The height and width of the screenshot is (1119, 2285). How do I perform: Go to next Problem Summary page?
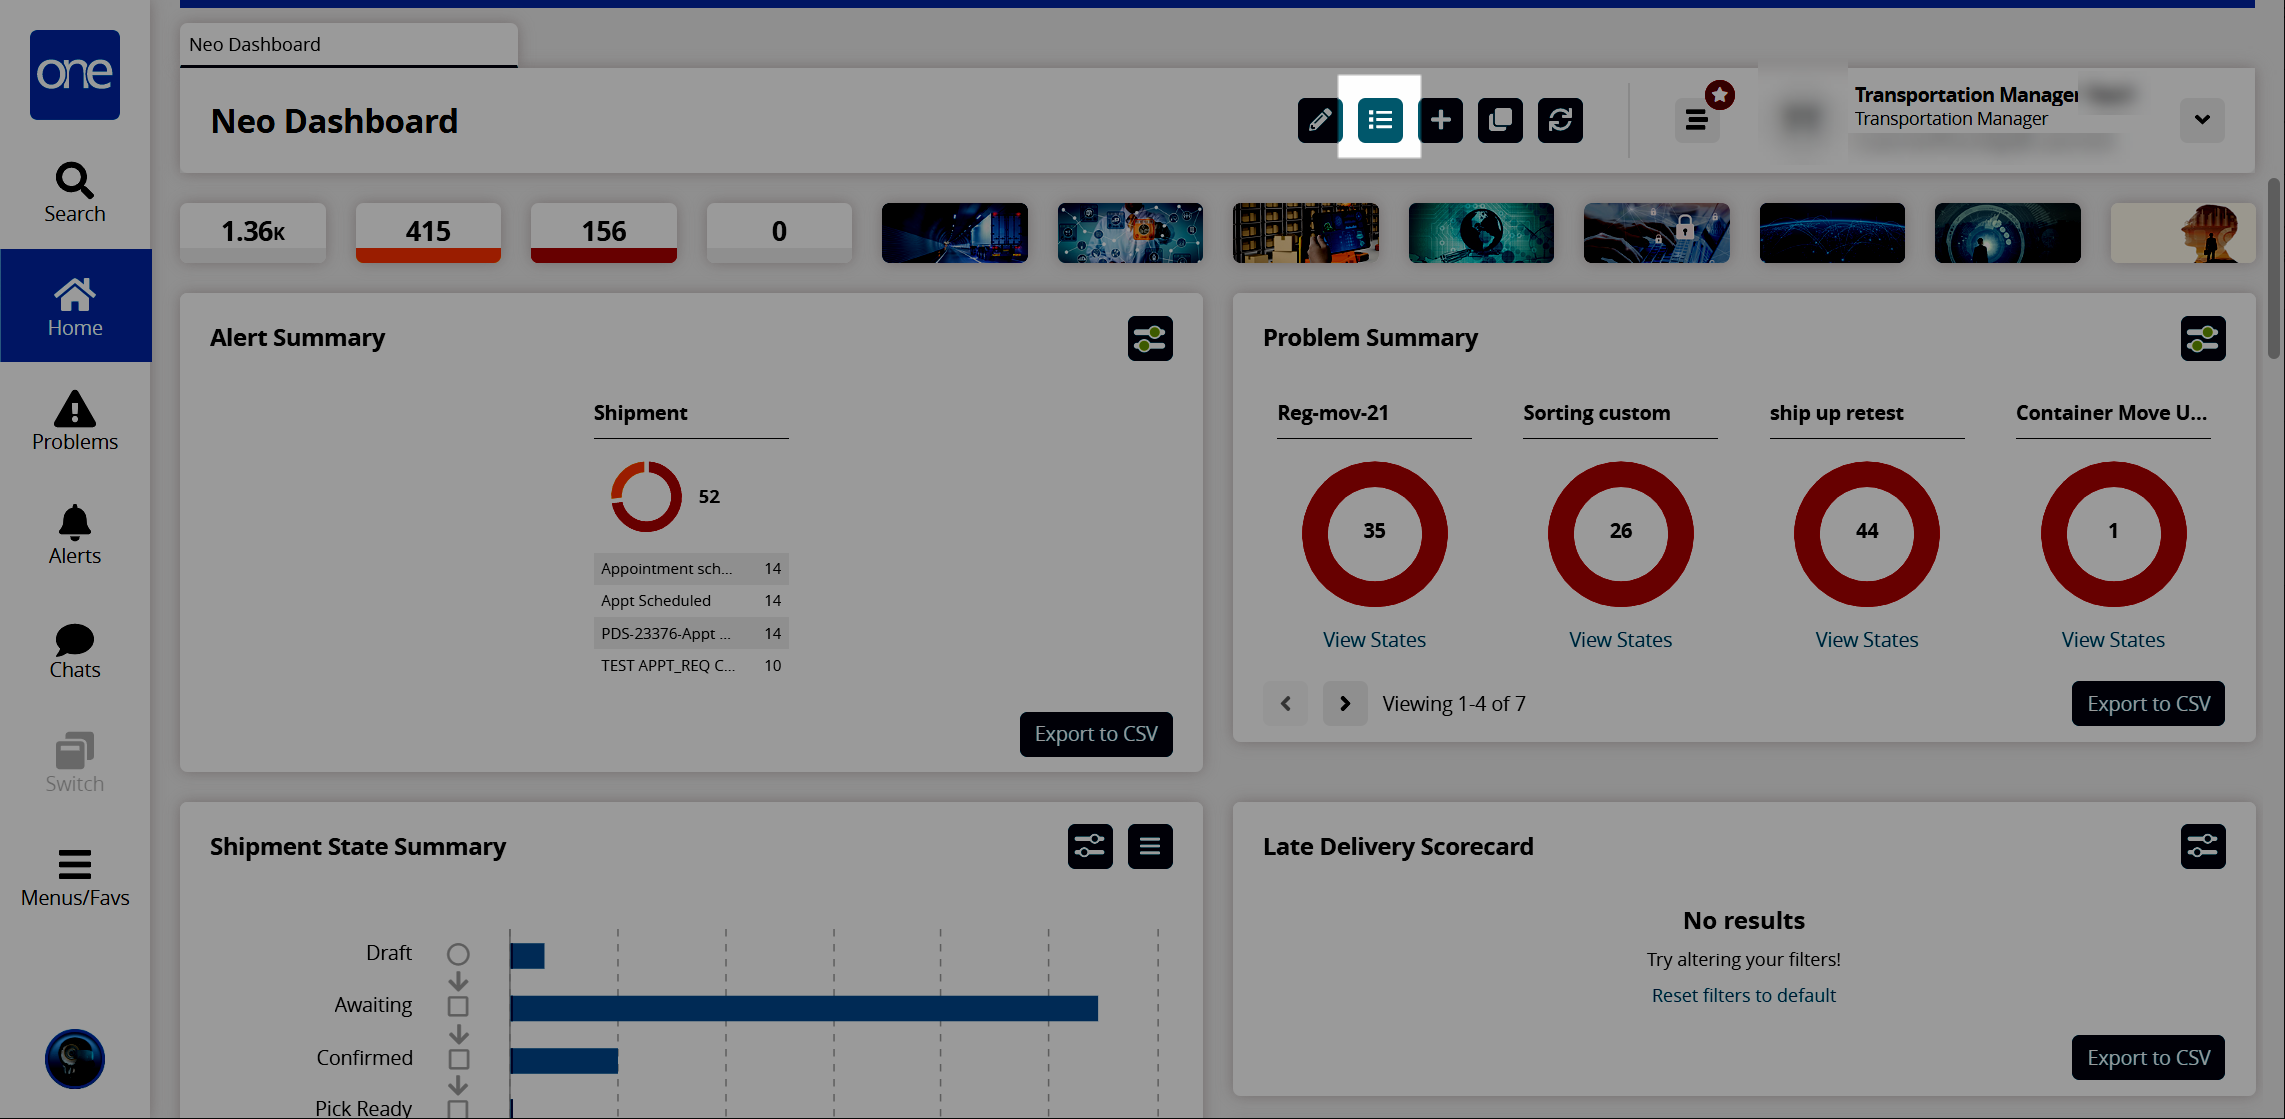click(1345, 704)
